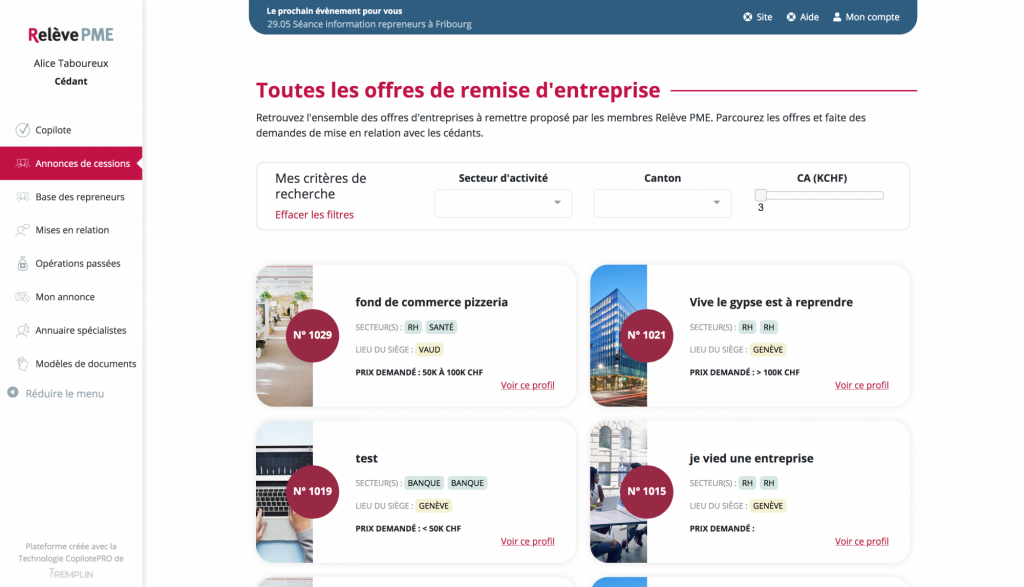
Task: Click 'PRIX DEMANDÉ : 50K À 100K CHF'
Action: pos(419,372)
